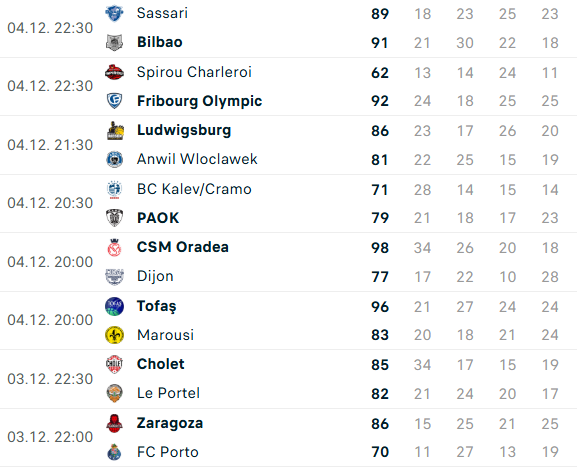Open the Dijon team name link
Image resolution: width=577 pixels, height=471 pixels.
pyautogui.click(x=155, y=276)
